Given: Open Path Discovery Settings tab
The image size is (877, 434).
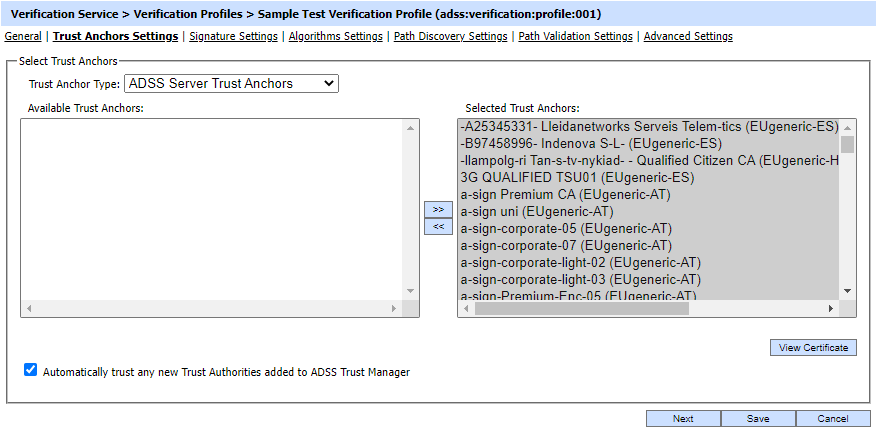Looking at the screenshot, I should (450, 36).
